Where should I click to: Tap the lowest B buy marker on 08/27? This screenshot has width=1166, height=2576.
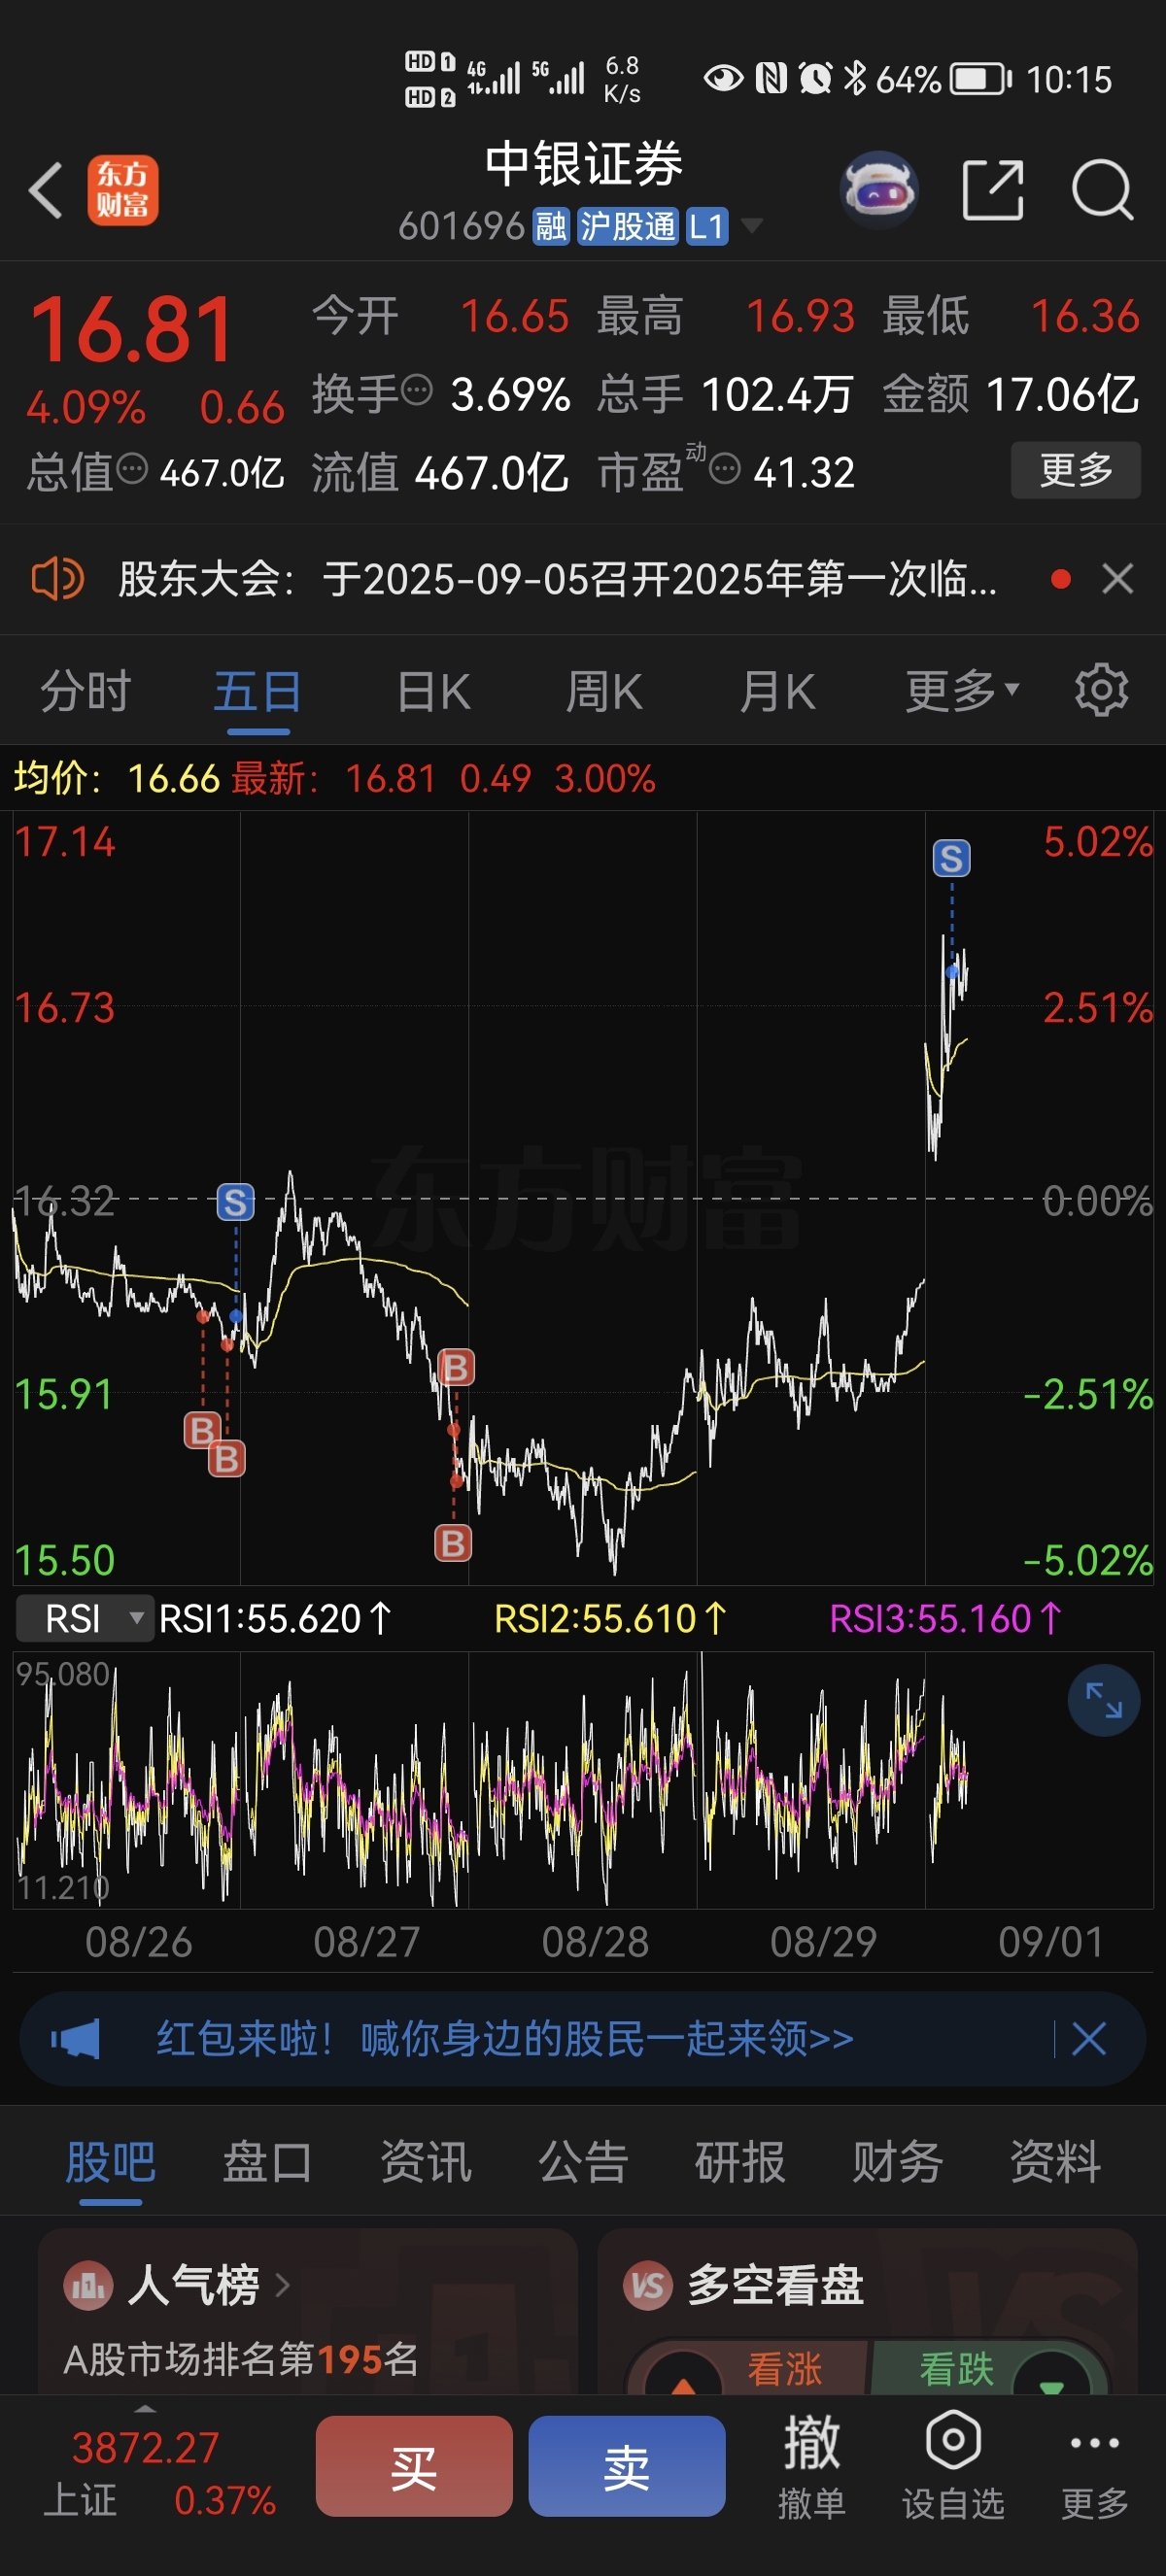[453, 1543]
